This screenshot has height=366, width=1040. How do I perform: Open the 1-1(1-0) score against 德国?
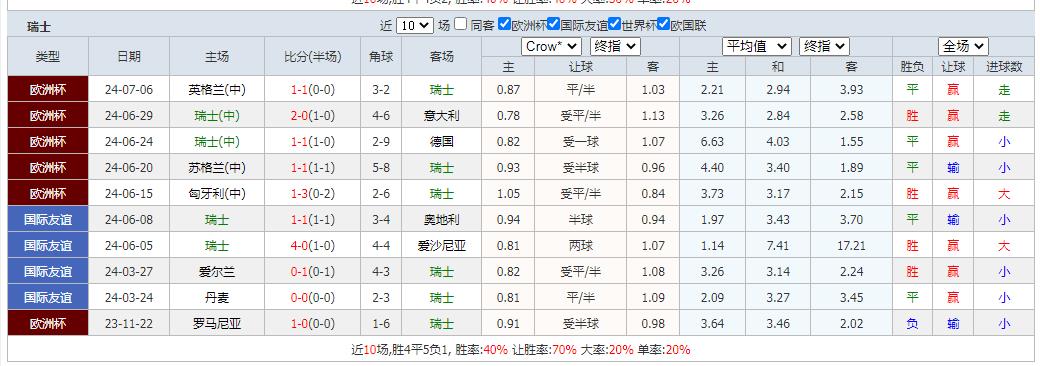312,141
